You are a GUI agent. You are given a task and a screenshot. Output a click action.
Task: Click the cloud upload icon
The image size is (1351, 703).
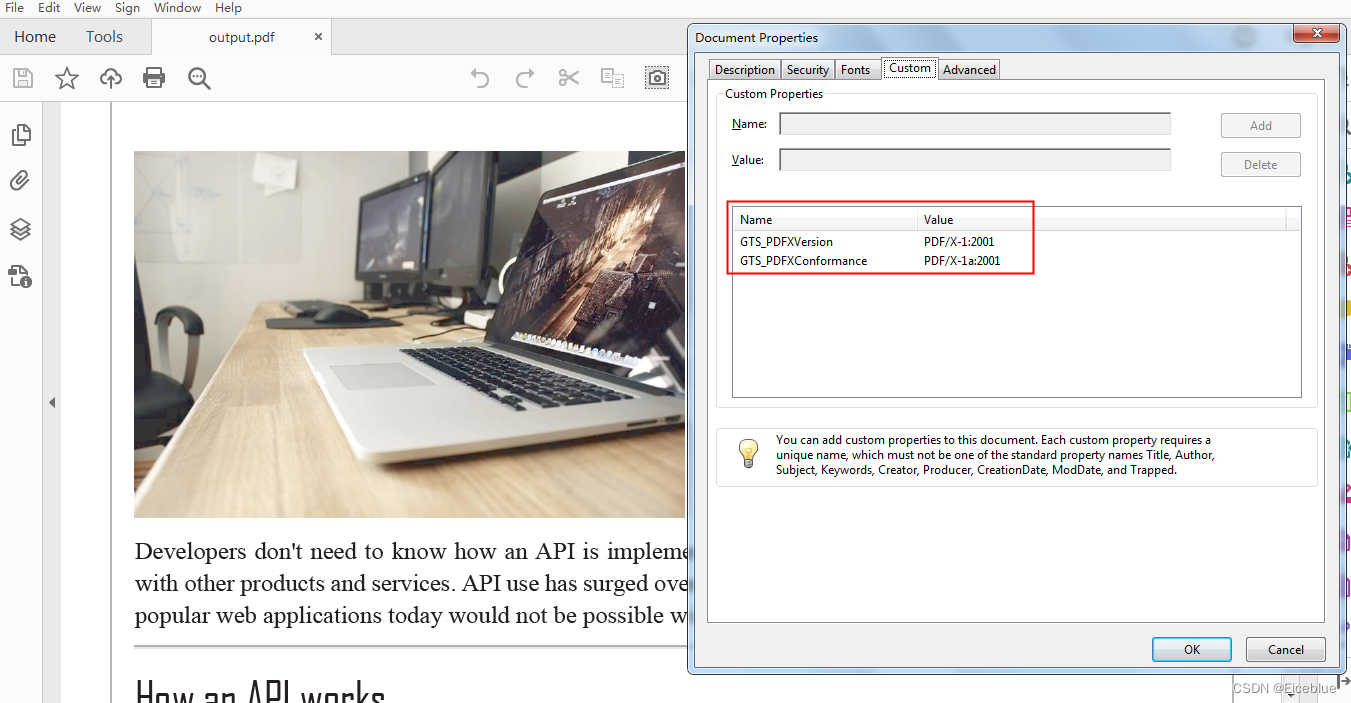click(x=111, y=78)
